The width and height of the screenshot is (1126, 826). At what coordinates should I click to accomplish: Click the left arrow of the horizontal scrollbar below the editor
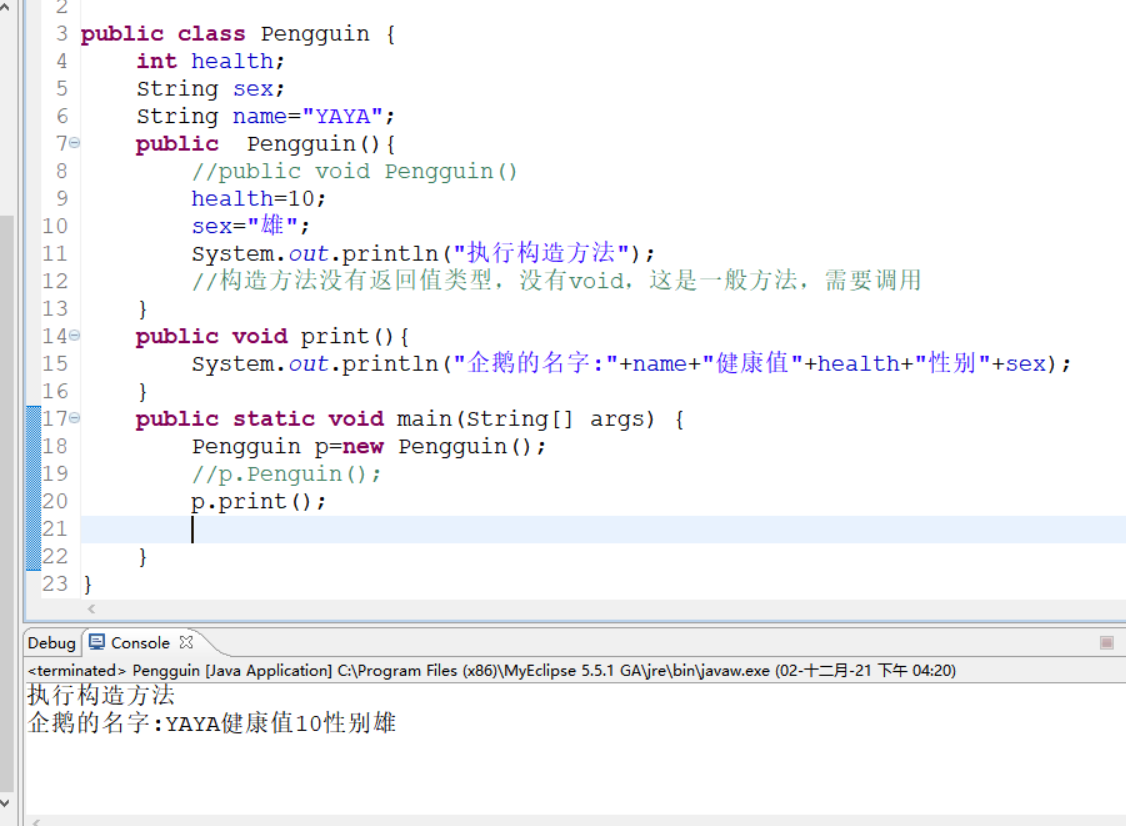pyautogui.click(x=89, y=609)
